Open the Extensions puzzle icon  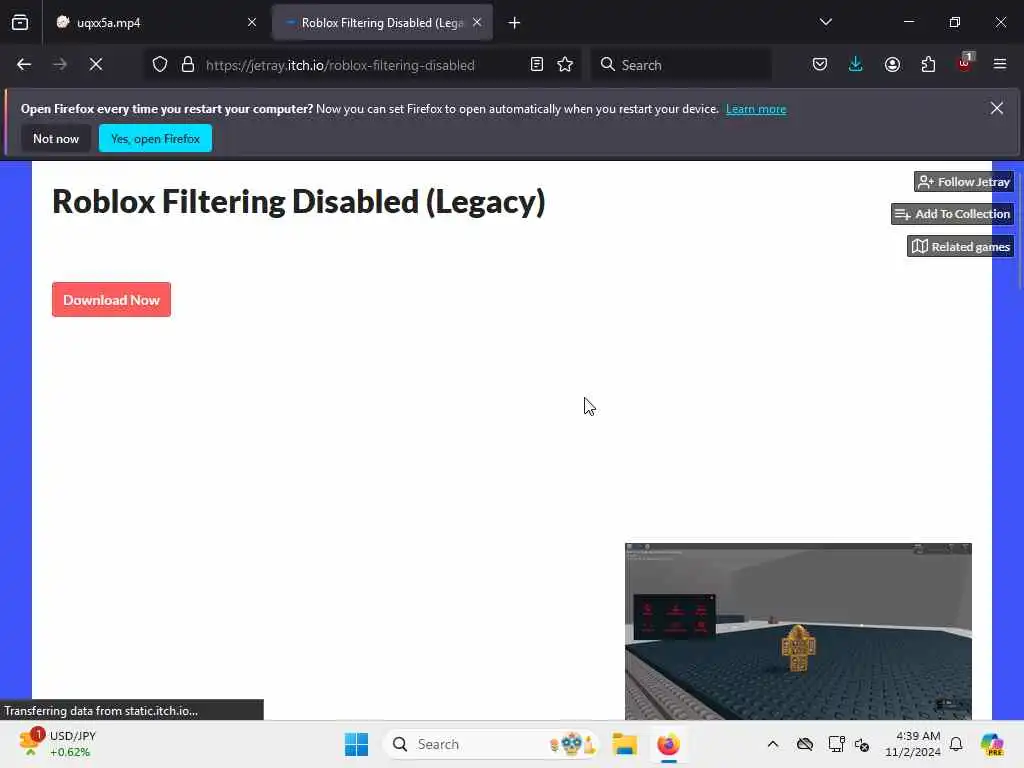click(x=928, y=65)
